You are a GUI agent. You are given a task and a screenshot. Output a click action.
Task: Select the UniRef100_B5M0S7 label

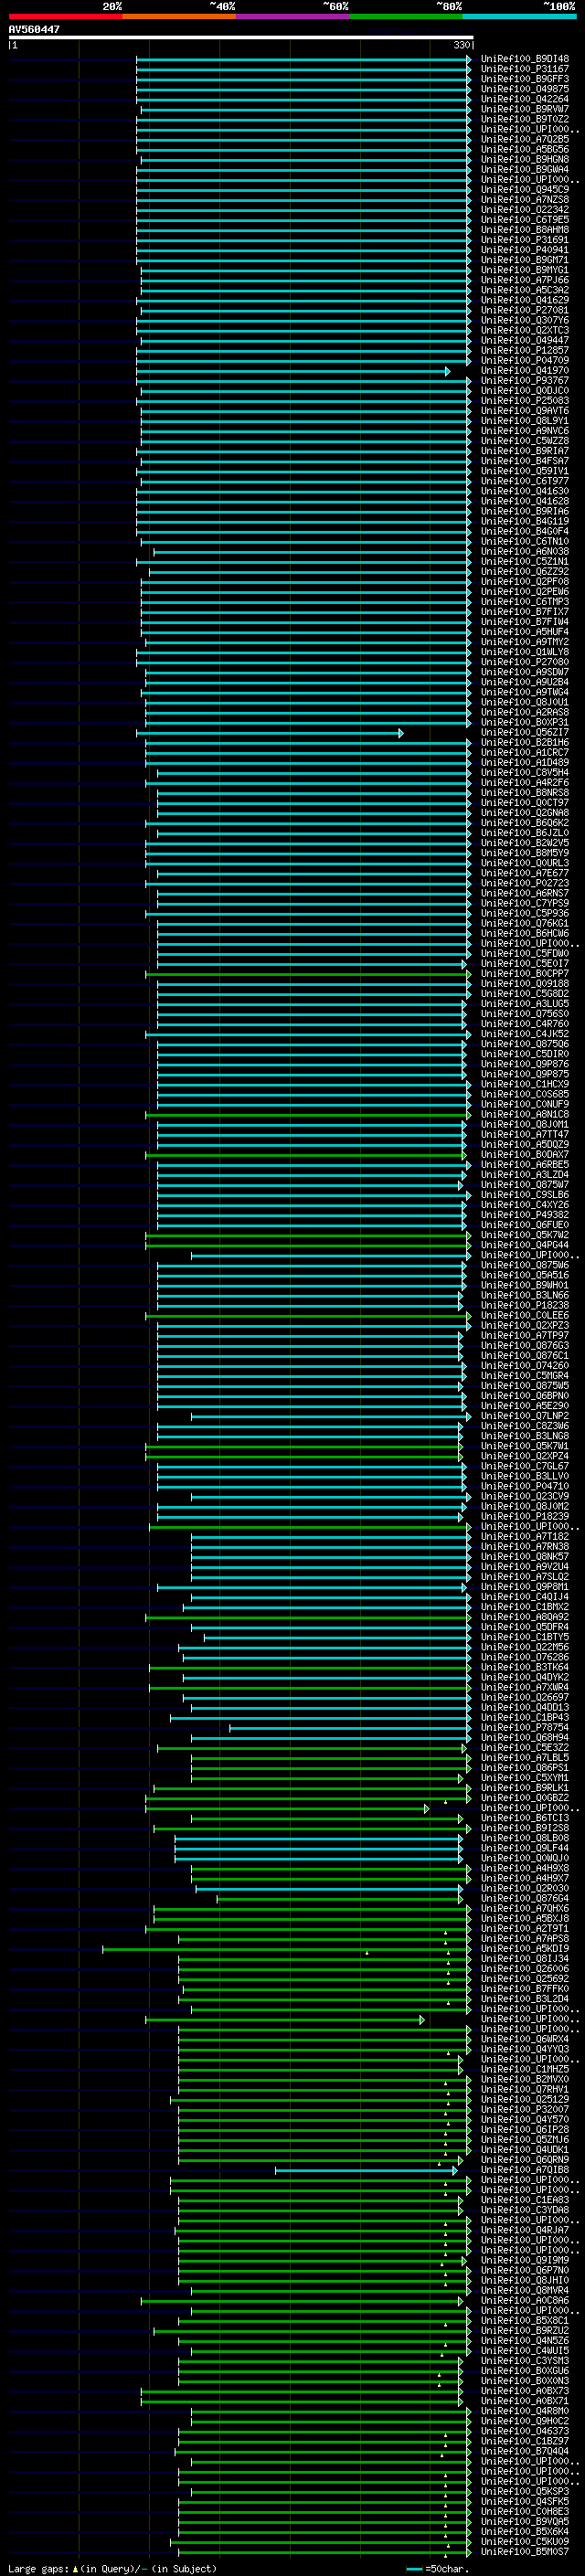pyautogui.click(x=525, y=2552)
